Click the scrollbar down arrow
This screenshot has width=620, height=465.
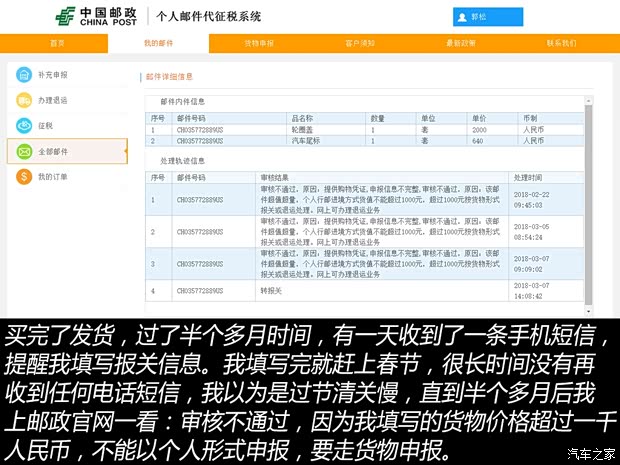coord(588,312)
